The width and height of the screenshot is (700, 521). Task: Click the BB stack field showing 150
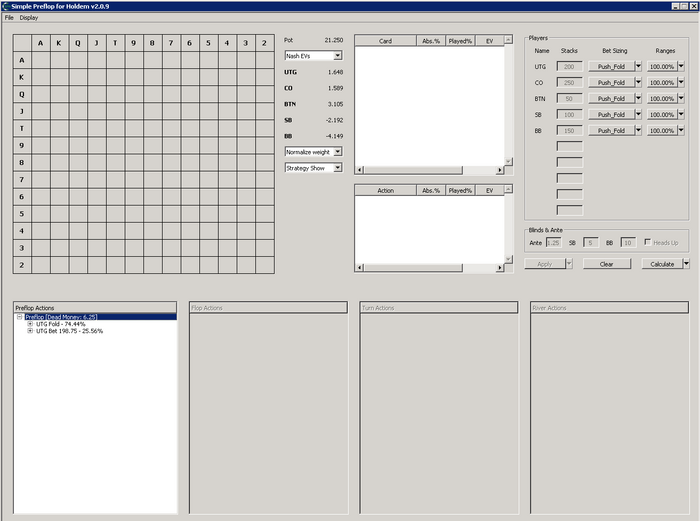pos(569,131)
